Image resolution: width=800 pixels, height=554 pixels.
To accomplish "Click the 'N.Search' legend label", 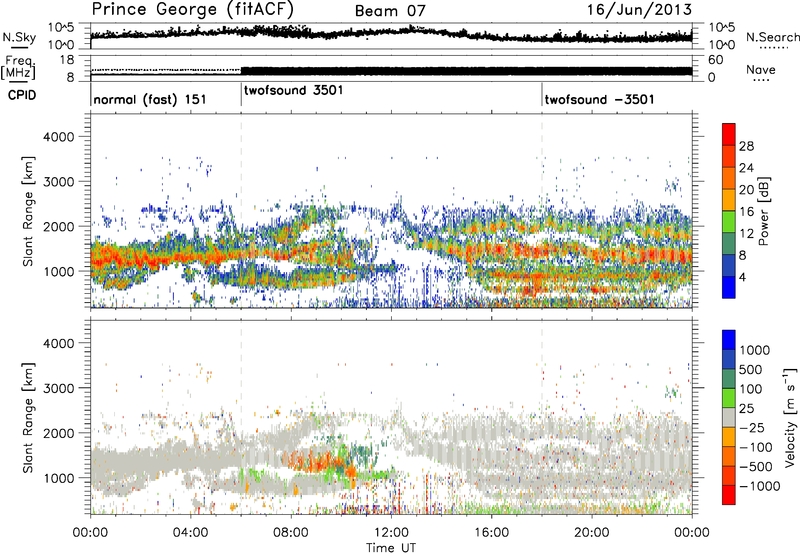I will pos(772,37).
